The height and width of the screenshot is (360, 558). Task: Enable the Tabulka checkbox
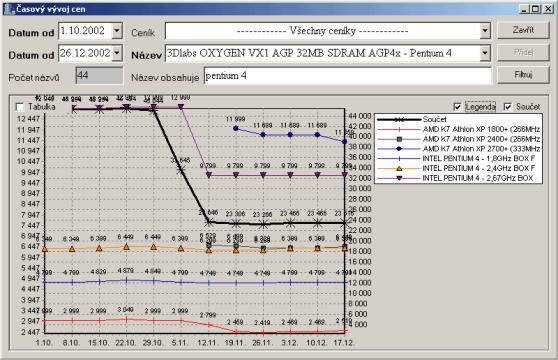tap(20, 107)
